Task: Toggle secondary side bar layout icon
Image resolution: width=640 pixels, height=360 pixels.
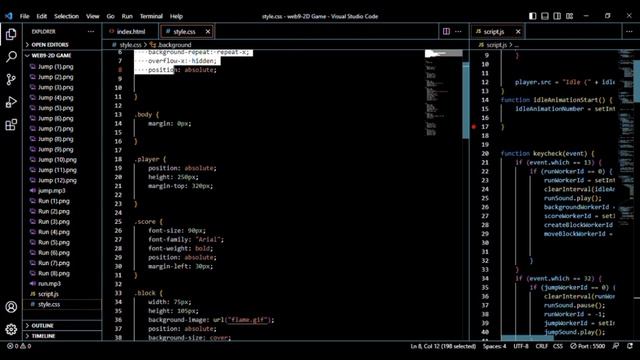Action: 557,16
